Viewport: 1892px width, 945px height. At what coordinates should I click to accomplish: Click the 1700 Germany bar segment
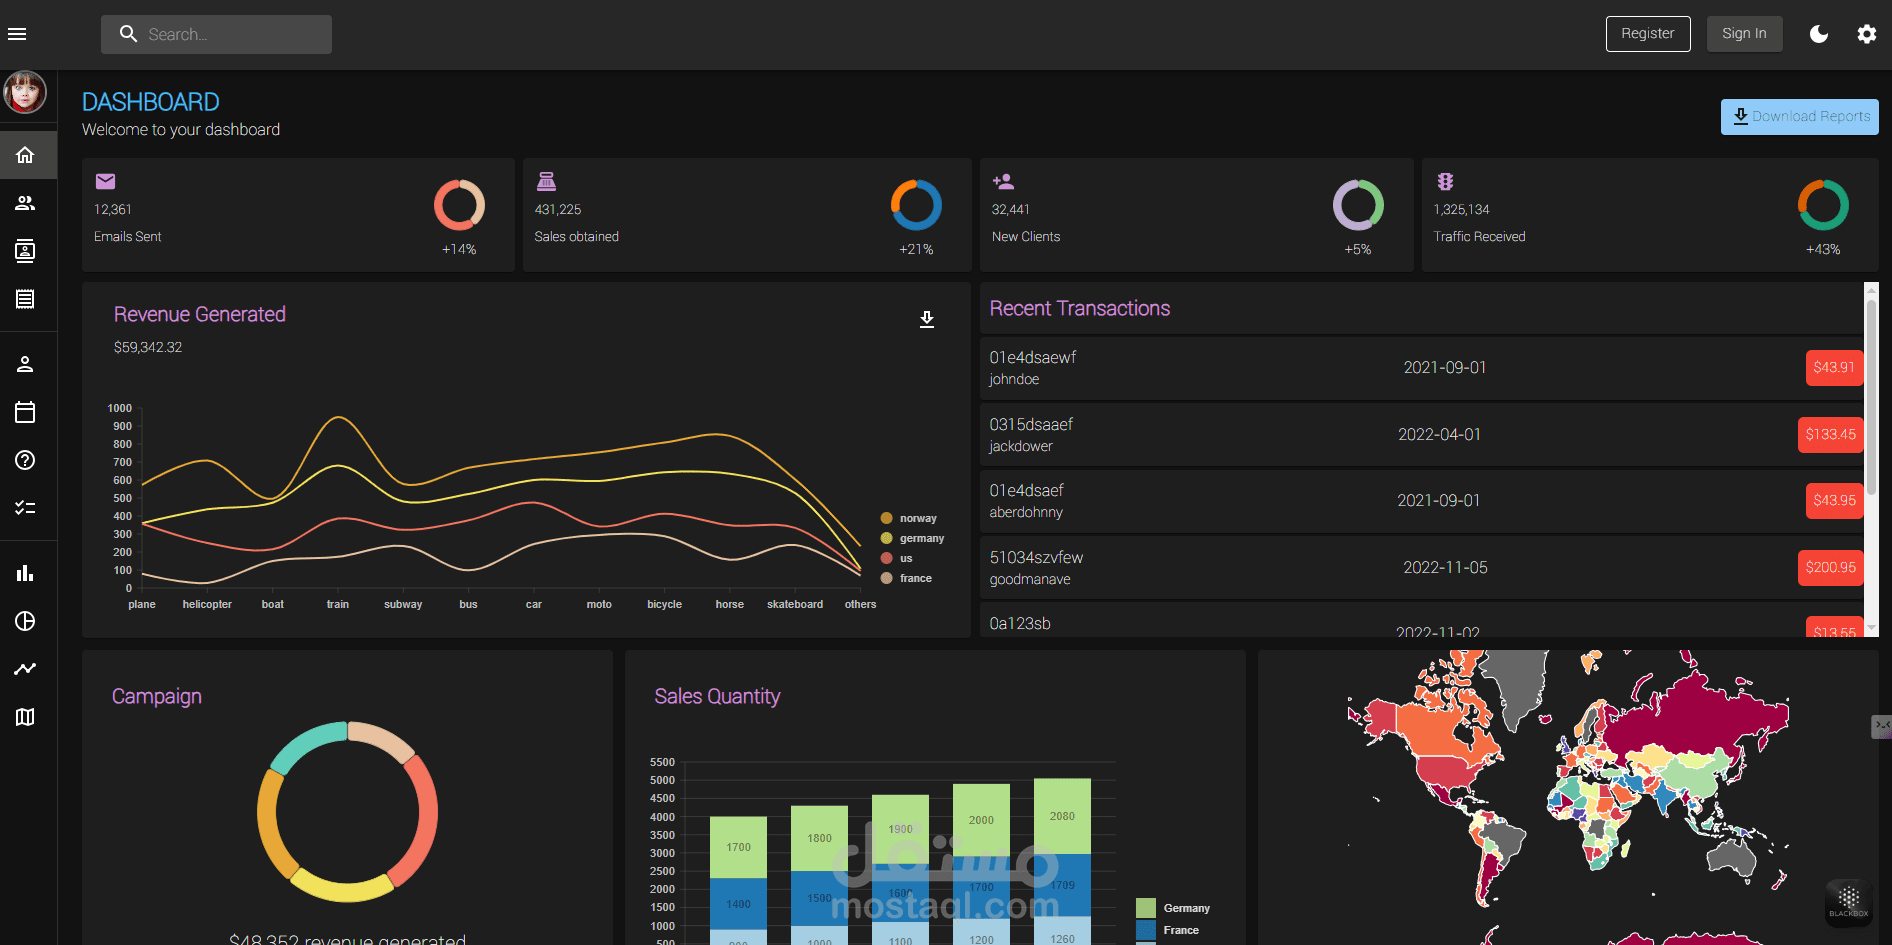(x=738, y=847)
